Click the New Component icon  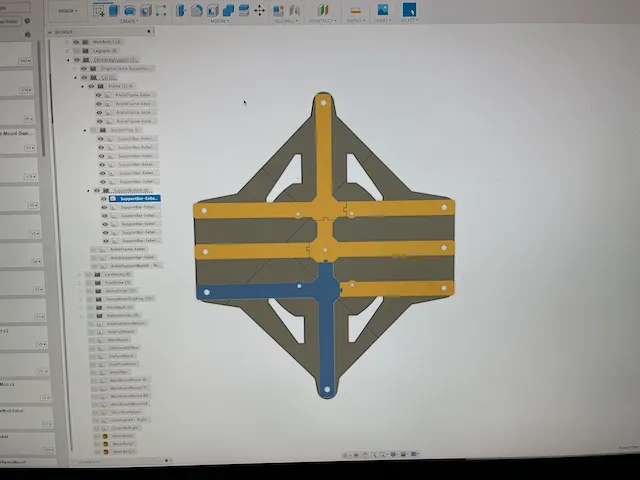278,11
